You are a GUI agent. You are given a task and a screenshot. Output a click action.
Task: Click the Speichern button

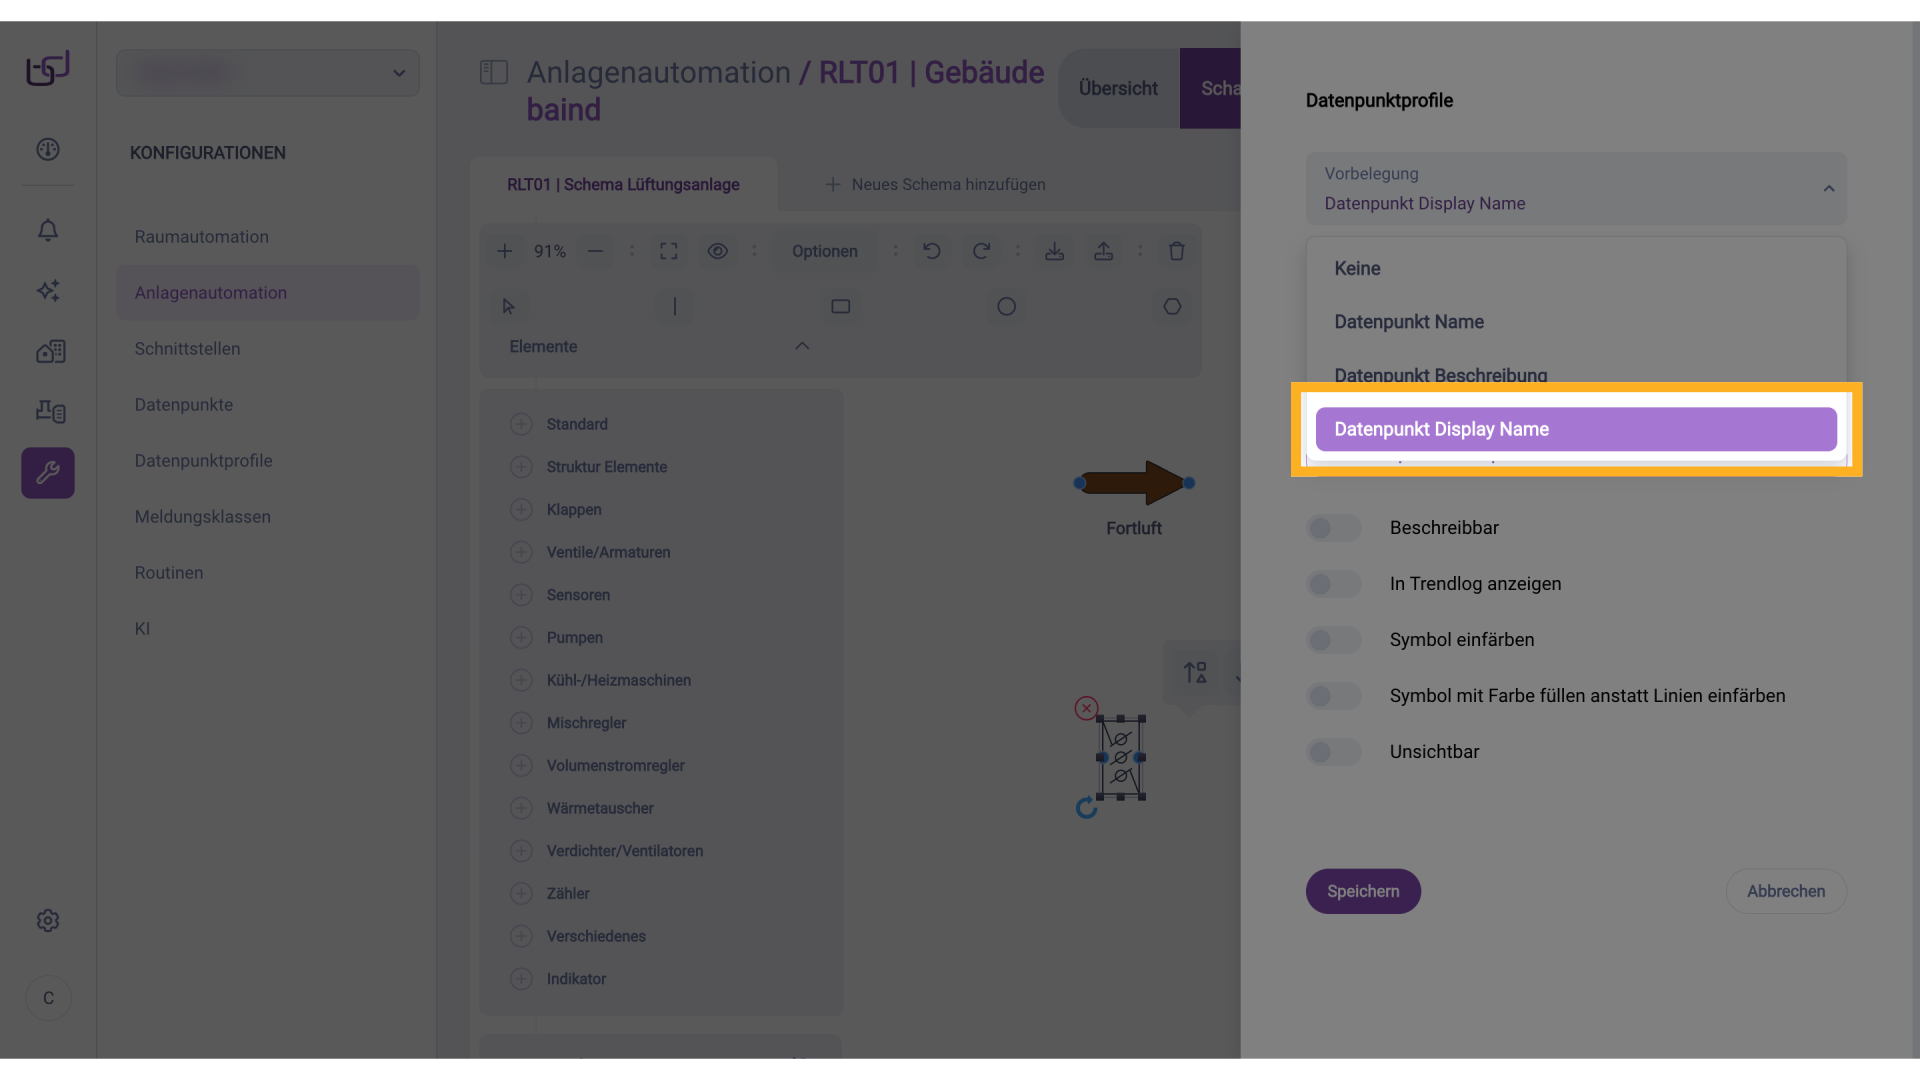pos(1362,891)
